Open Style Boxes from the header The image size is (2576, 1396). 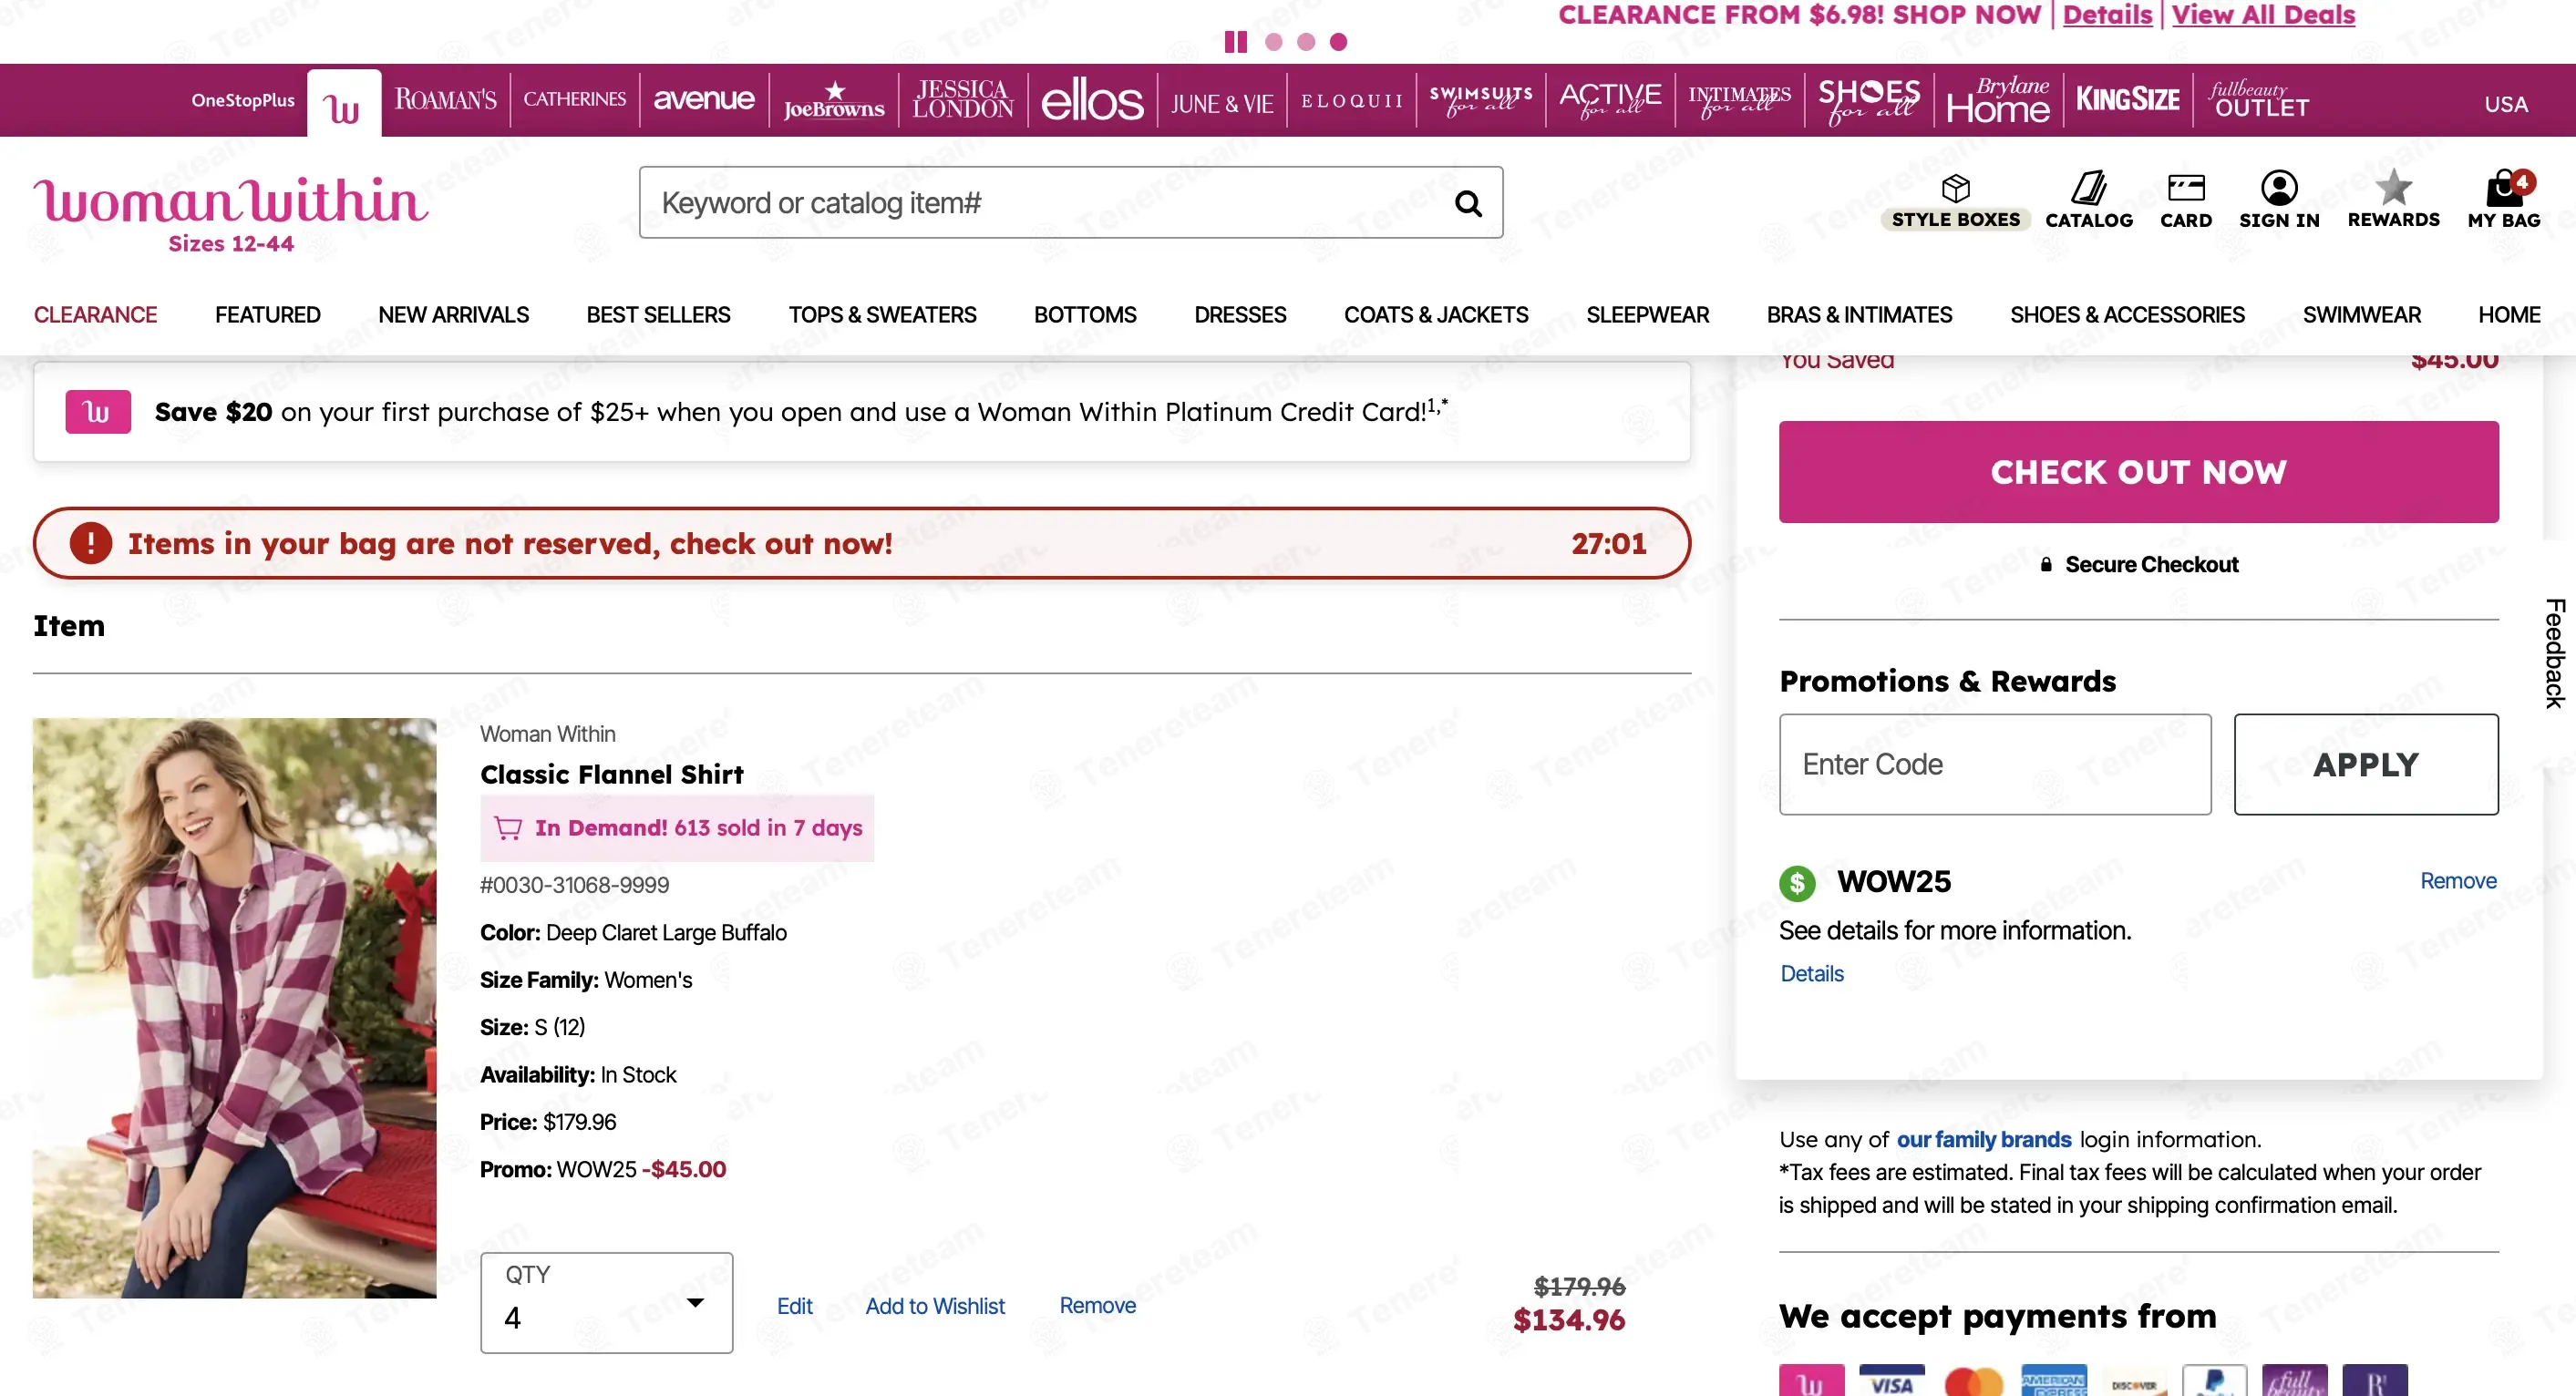[x=1955, y=202]
